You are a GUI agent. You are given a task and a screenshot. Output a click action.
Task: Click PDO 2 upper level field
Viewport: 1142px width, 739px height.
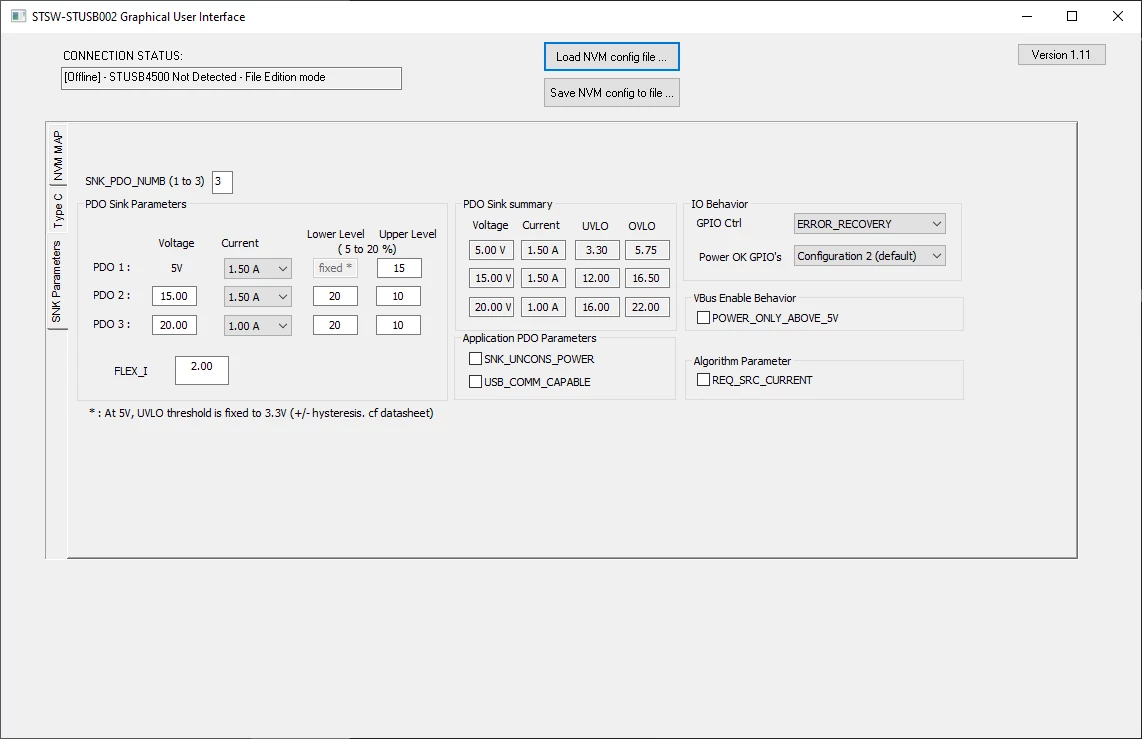pos(398,296)
